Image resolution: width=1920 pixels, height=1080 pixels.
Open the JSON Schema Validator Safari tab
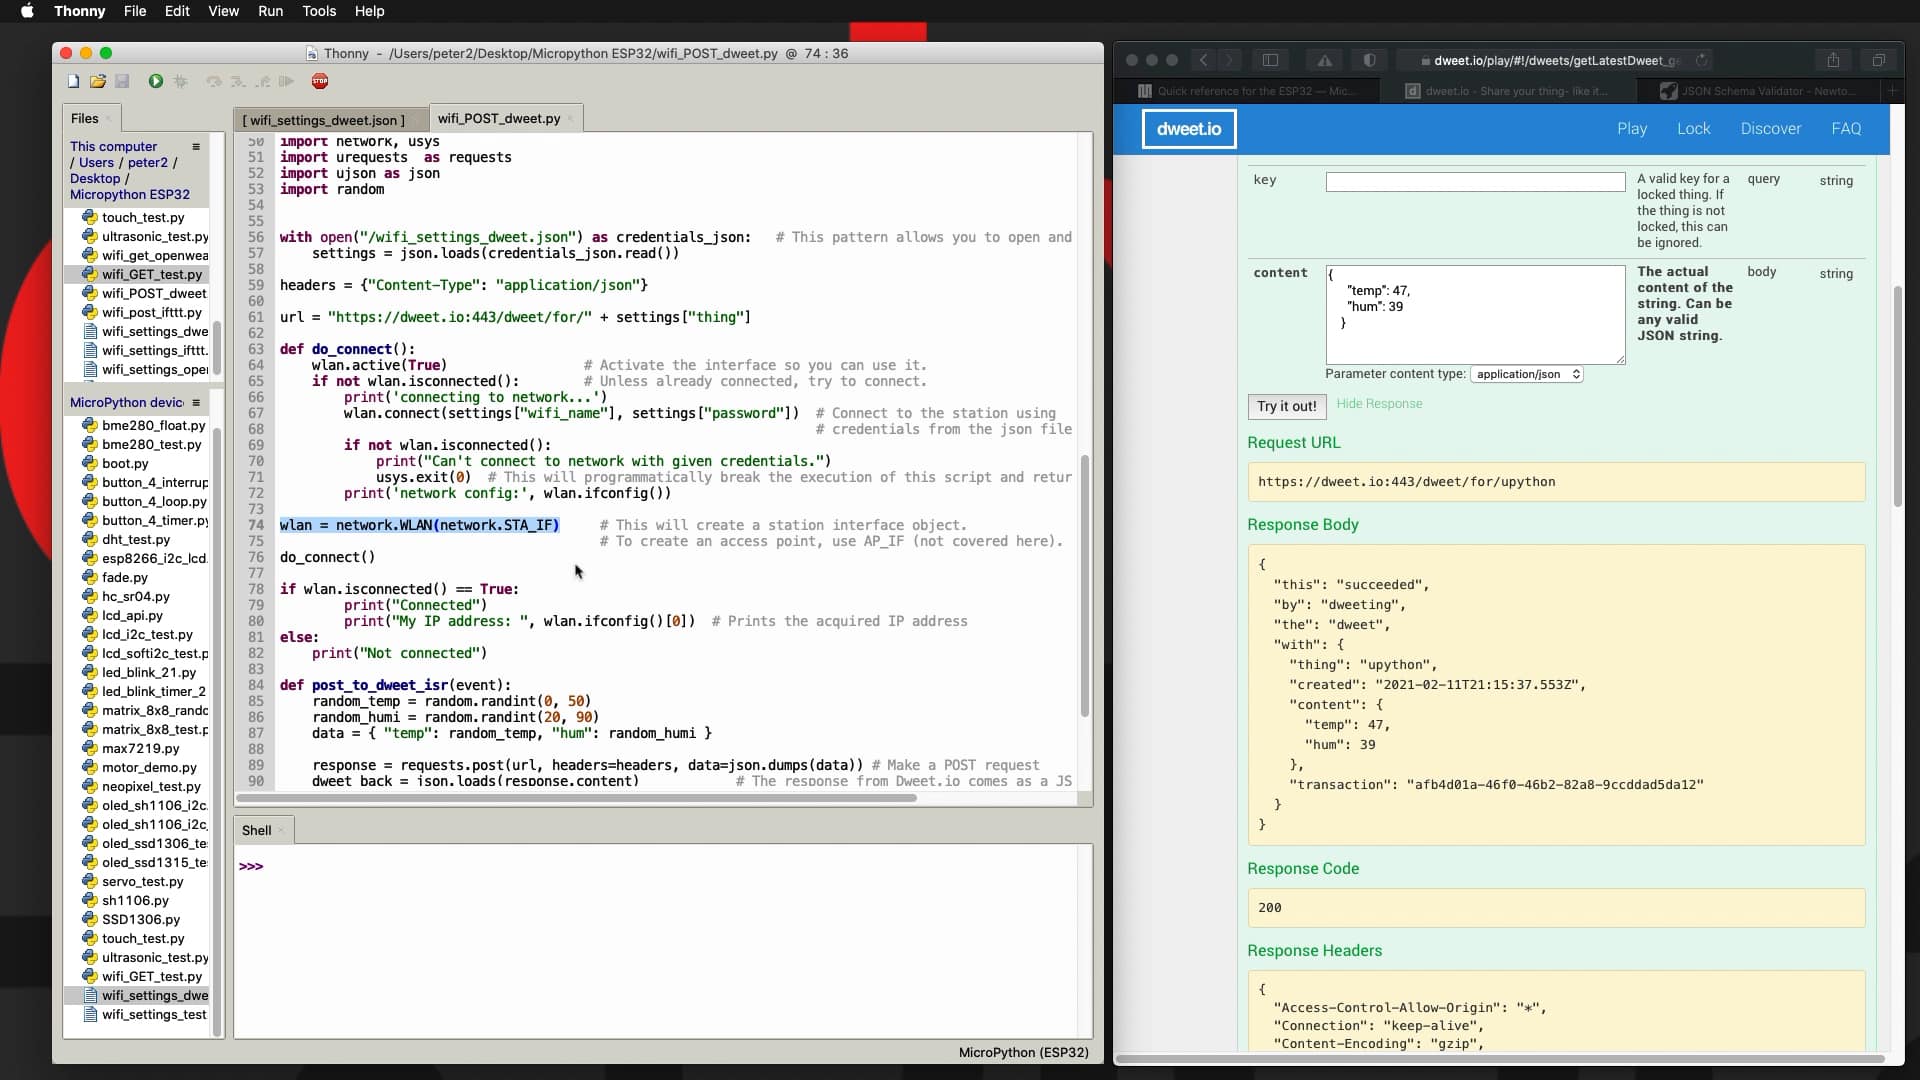click(x=1758, y=91)
